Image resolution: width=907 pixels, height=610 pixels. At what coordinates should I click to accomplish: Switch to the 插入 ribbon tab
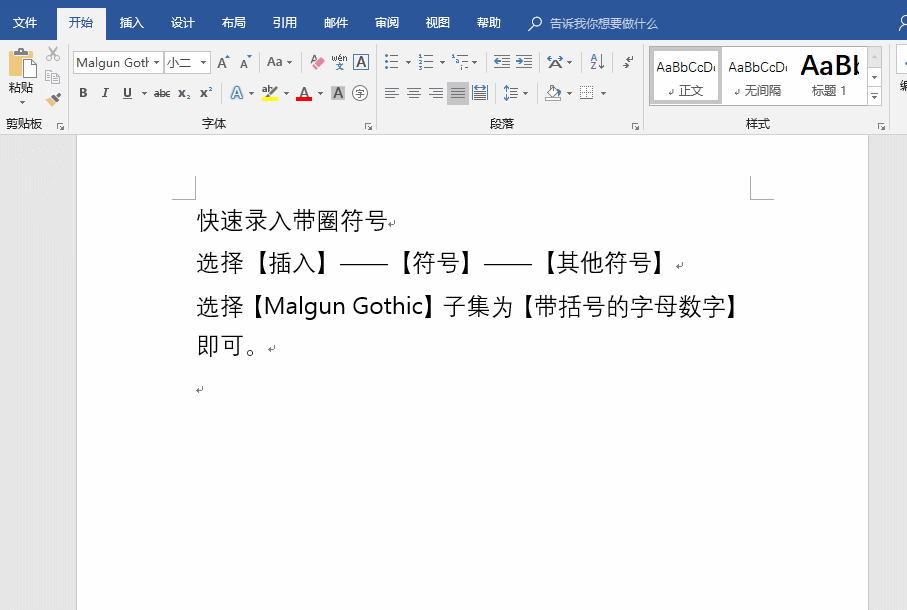click(131, 23)
